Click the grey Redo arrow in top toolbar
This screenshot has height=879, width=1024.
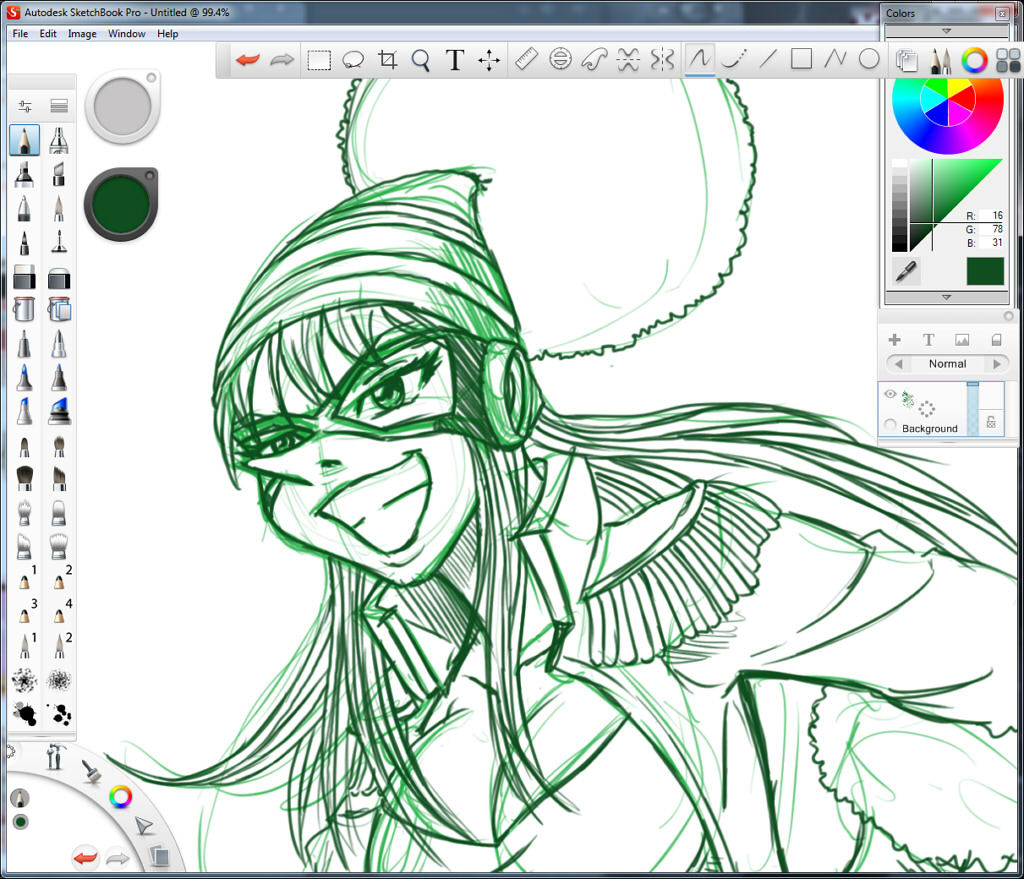click(x=282, y=60)
